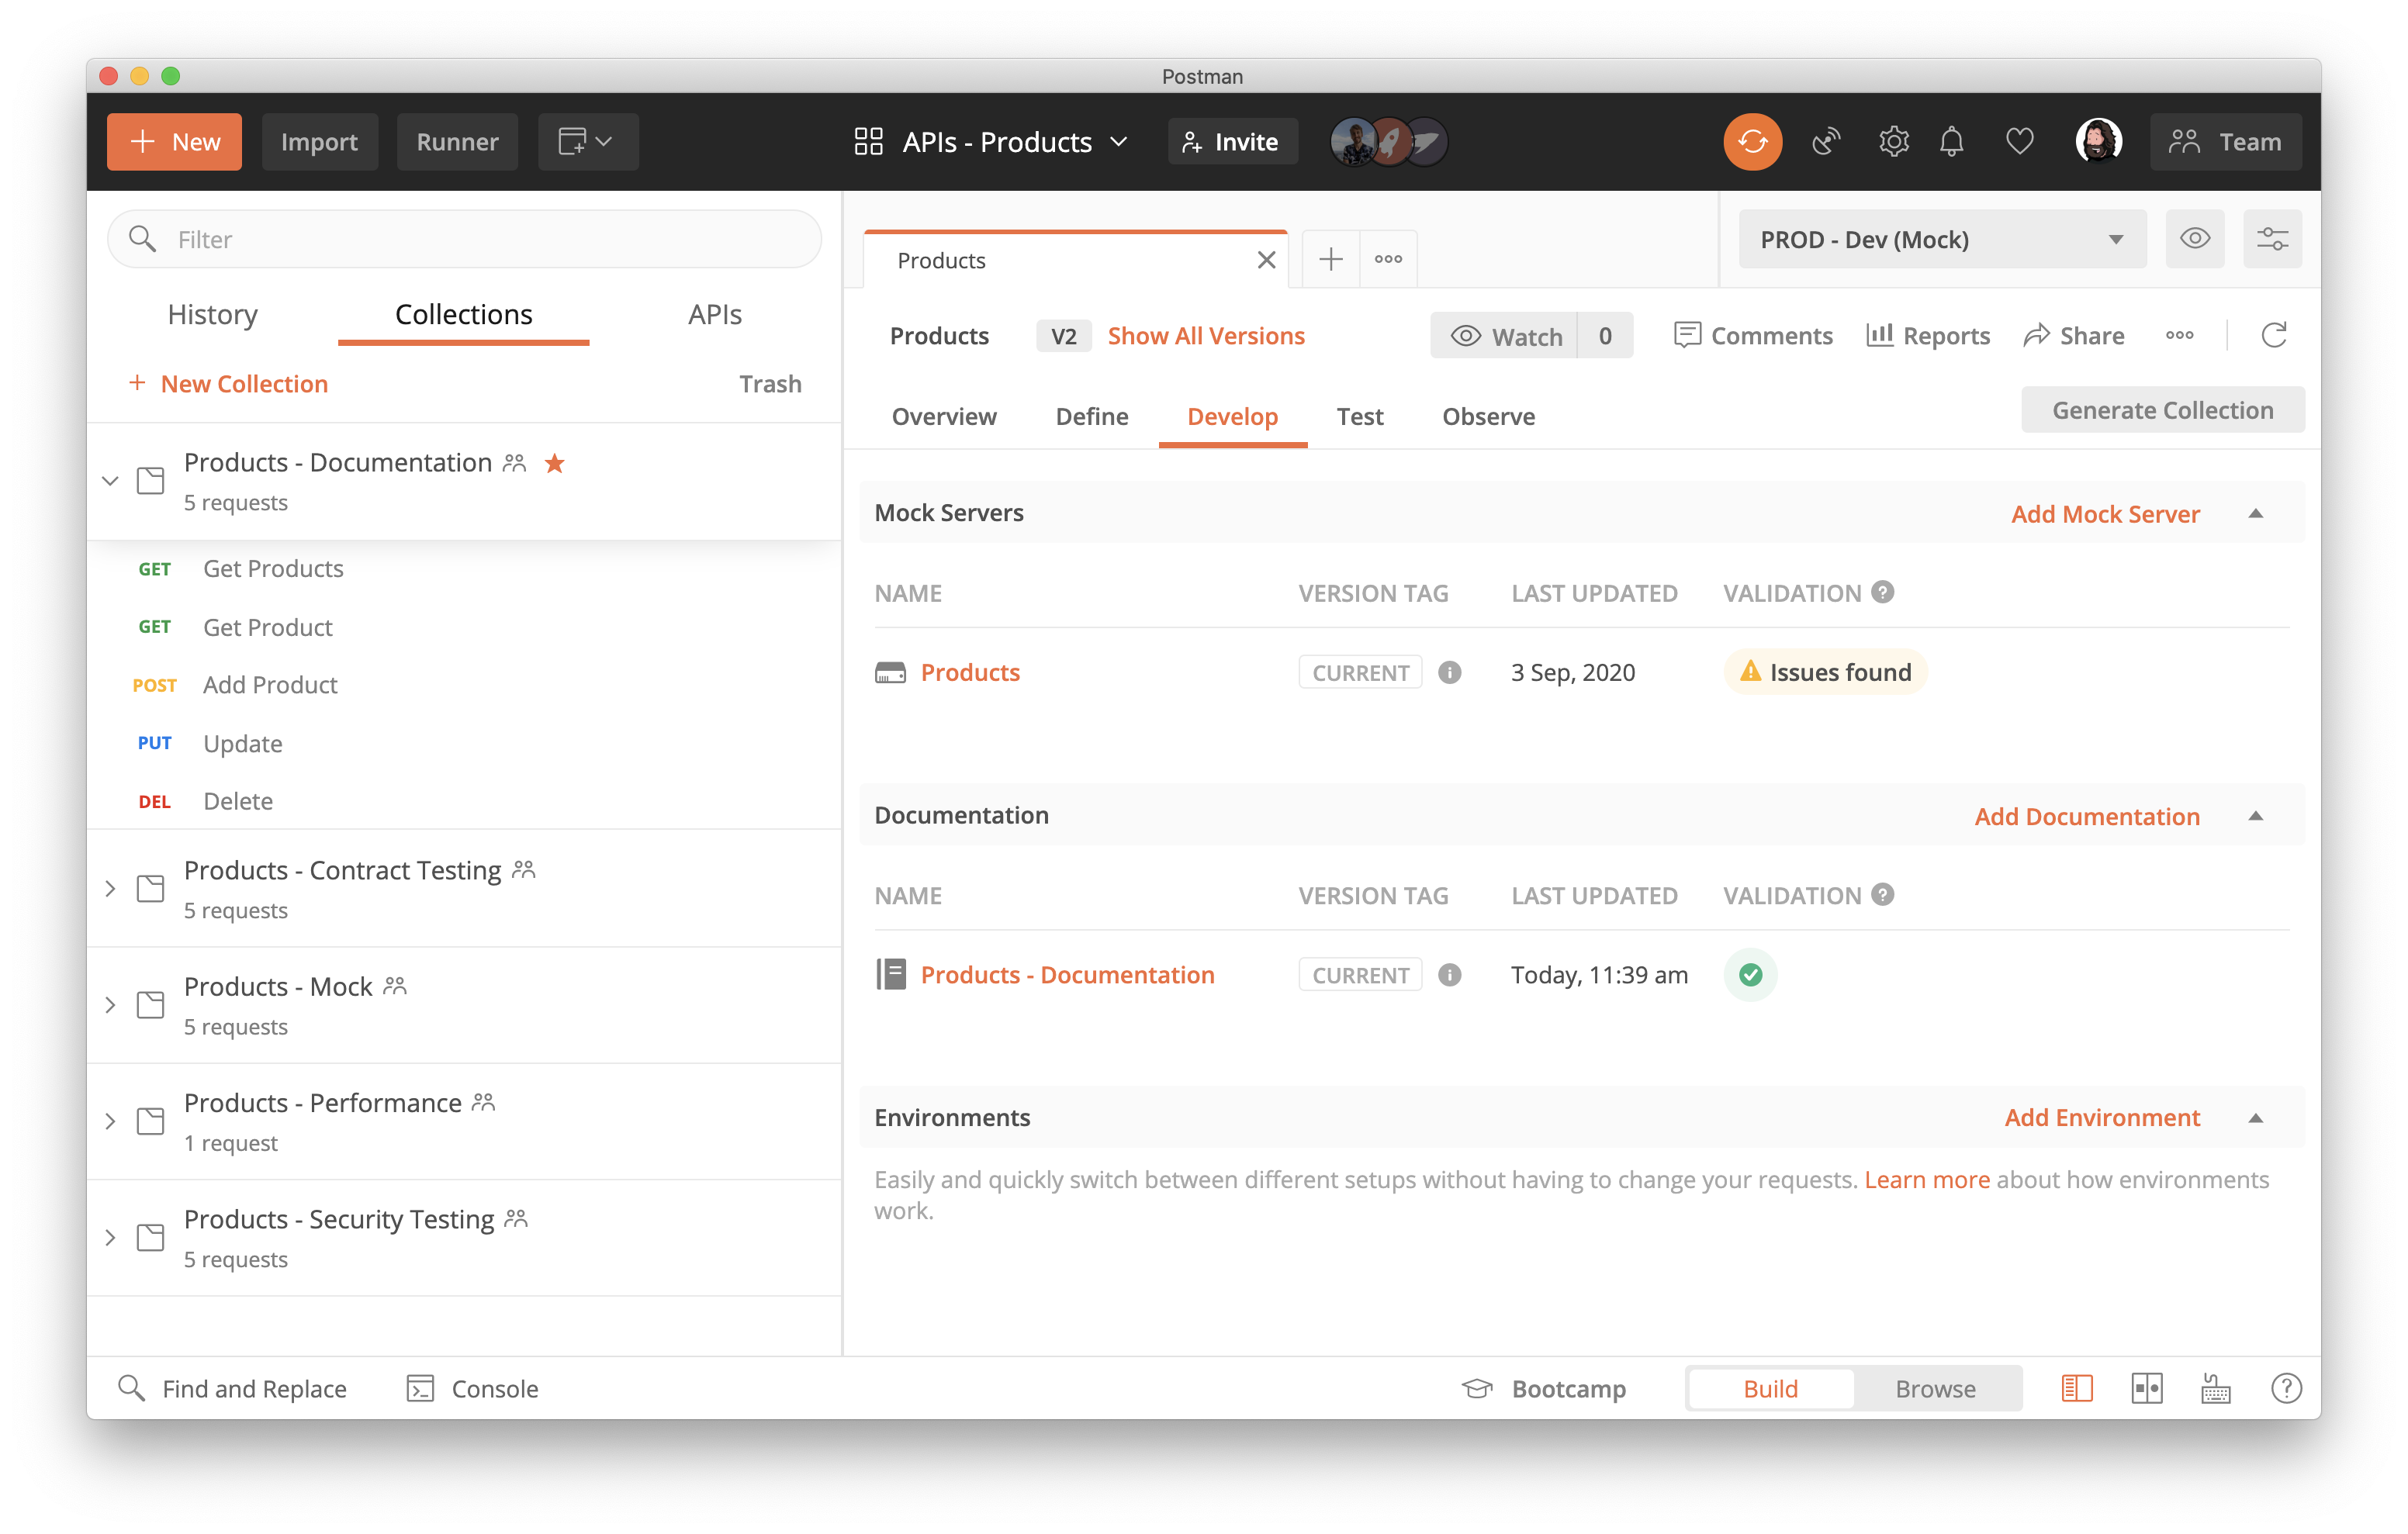Screen dimensions: 2408x1534
Task: Refresh the API view
Action: tap(2273, 335)
